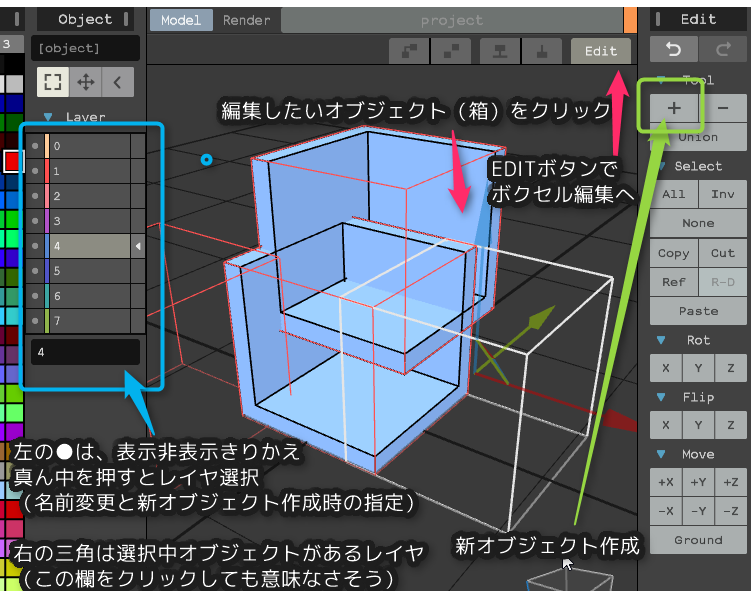Toggle visibility dot of layer 7
Screen dimensions: 751x591
[x=35, y=321]
